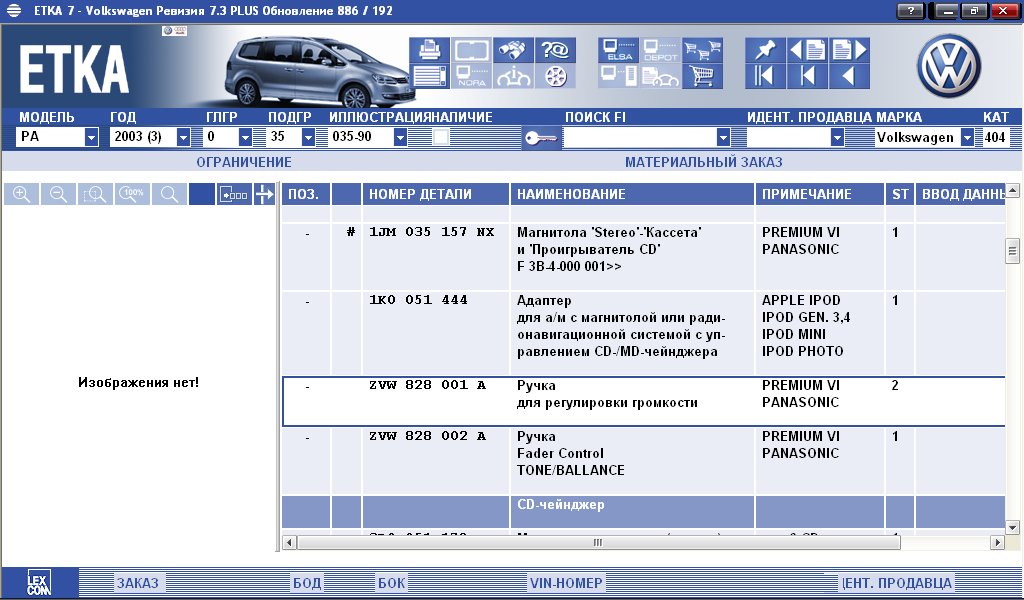The width and height of the screenshot is (1024, 600).
Task: Click the panel splitter arrow icon
Action: pos(264,194)
